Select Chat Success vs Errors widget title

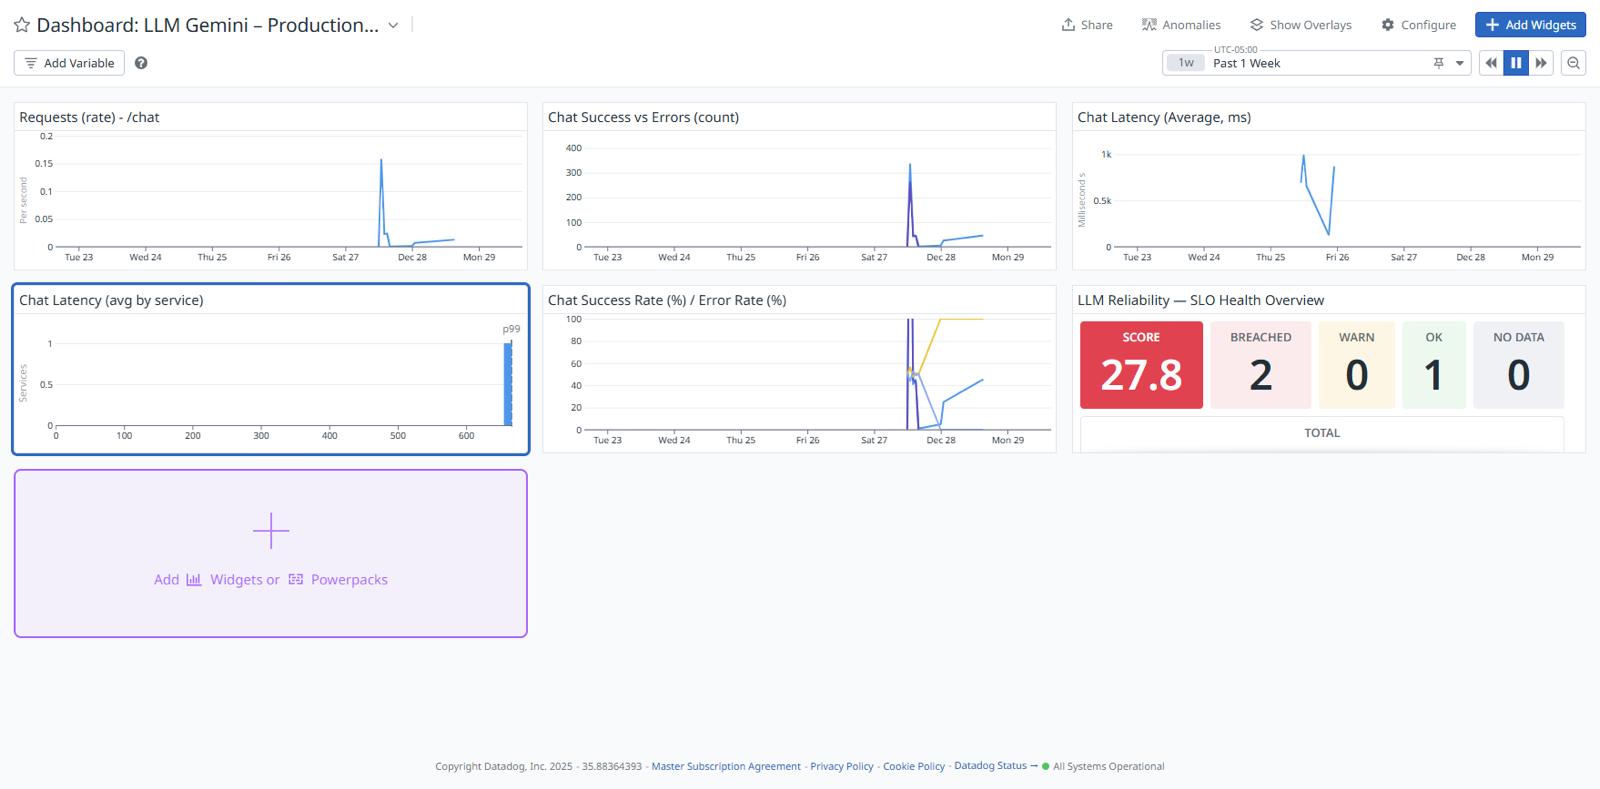pyautogui.click(x=643, y=117)
